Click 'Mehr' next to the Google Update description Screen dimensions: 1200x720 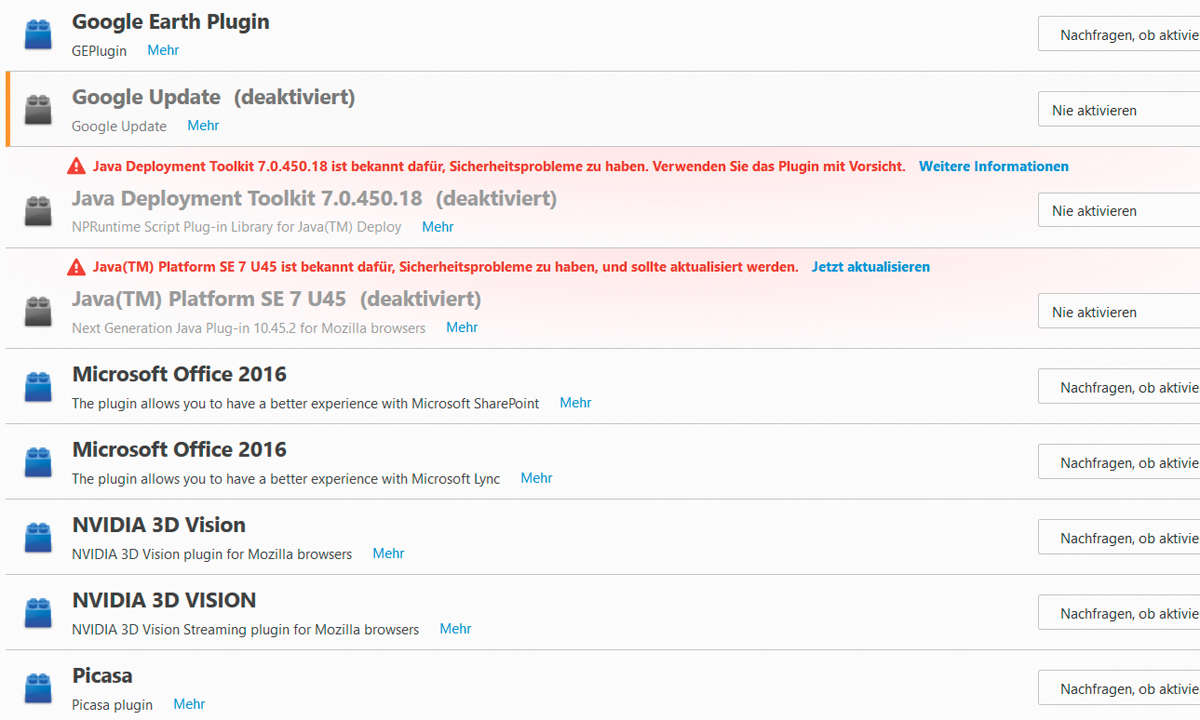coord(203,125)
